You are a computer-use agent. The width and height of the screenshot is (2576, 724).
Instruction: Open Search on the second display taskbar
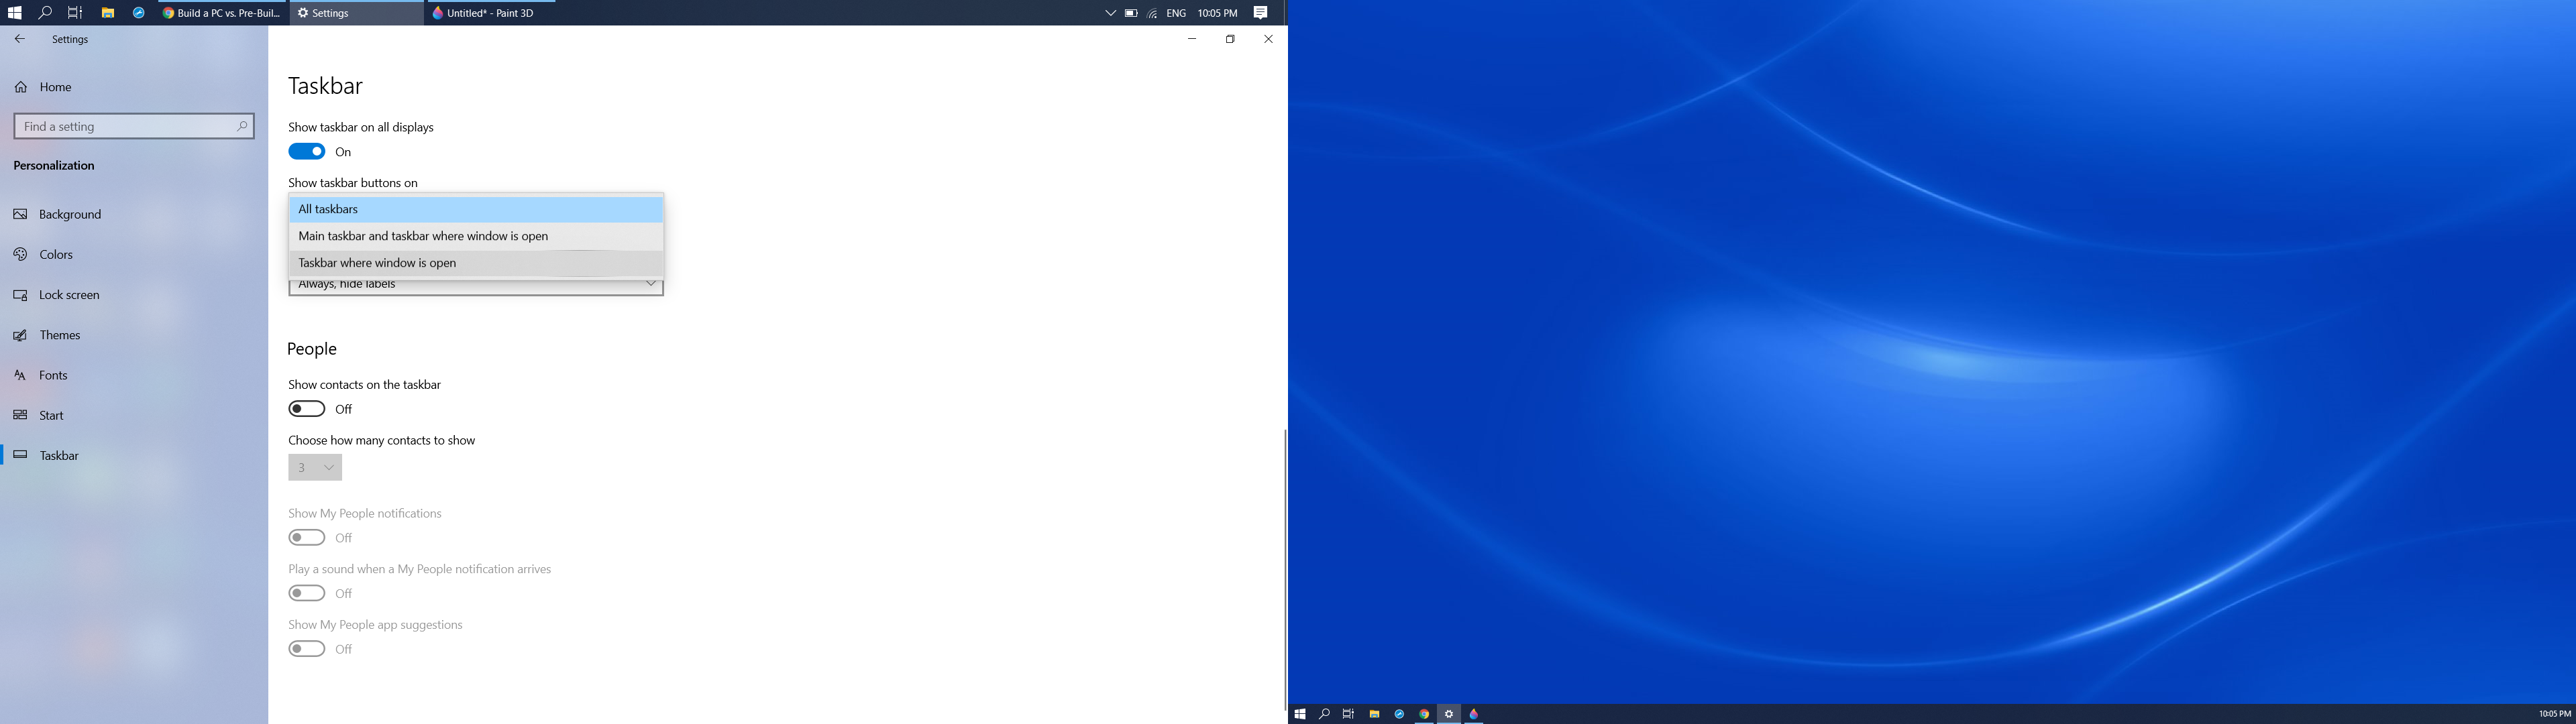1324,714
